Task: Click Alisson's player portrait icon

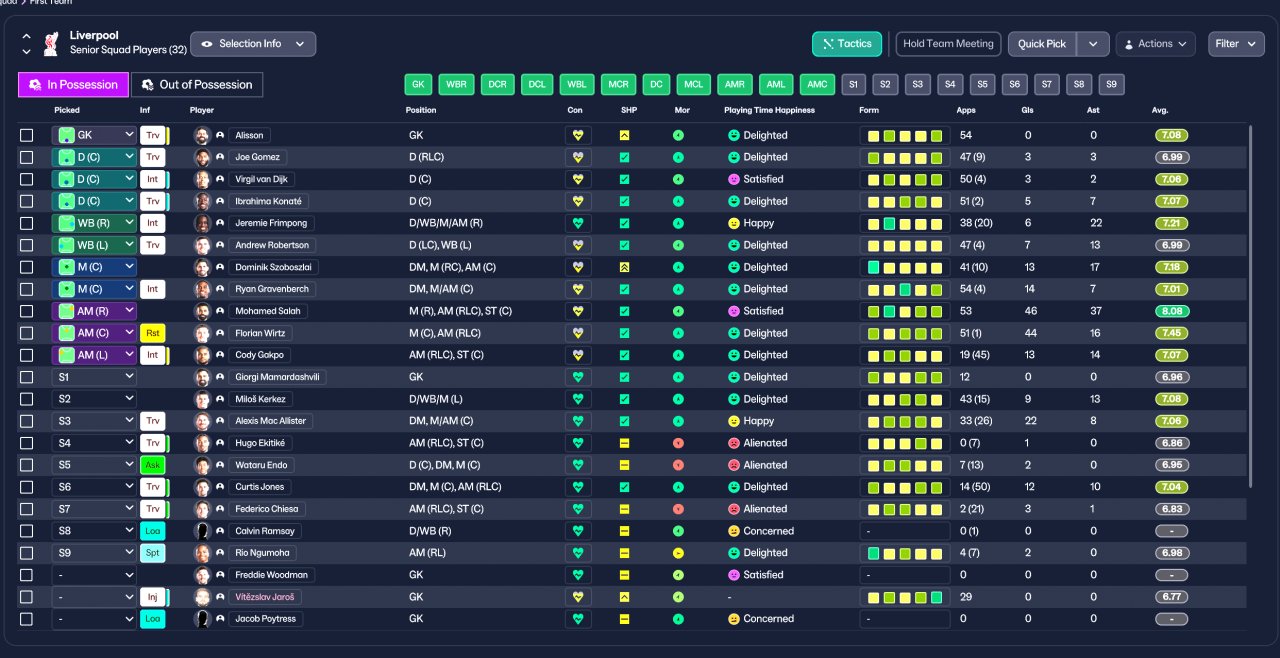Action: [202, 135]
